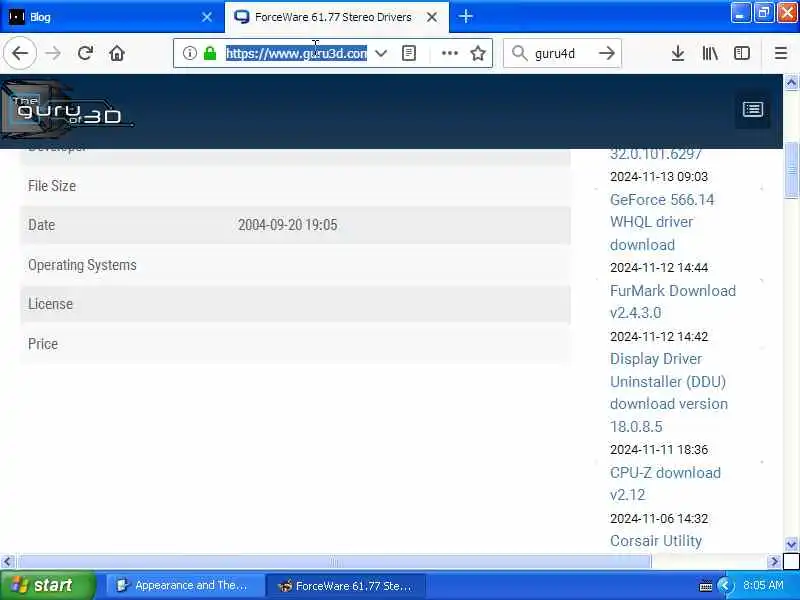
Task: Select the ForceWare 61.77 Stereo Drivers tab
Action: [337, 17]
